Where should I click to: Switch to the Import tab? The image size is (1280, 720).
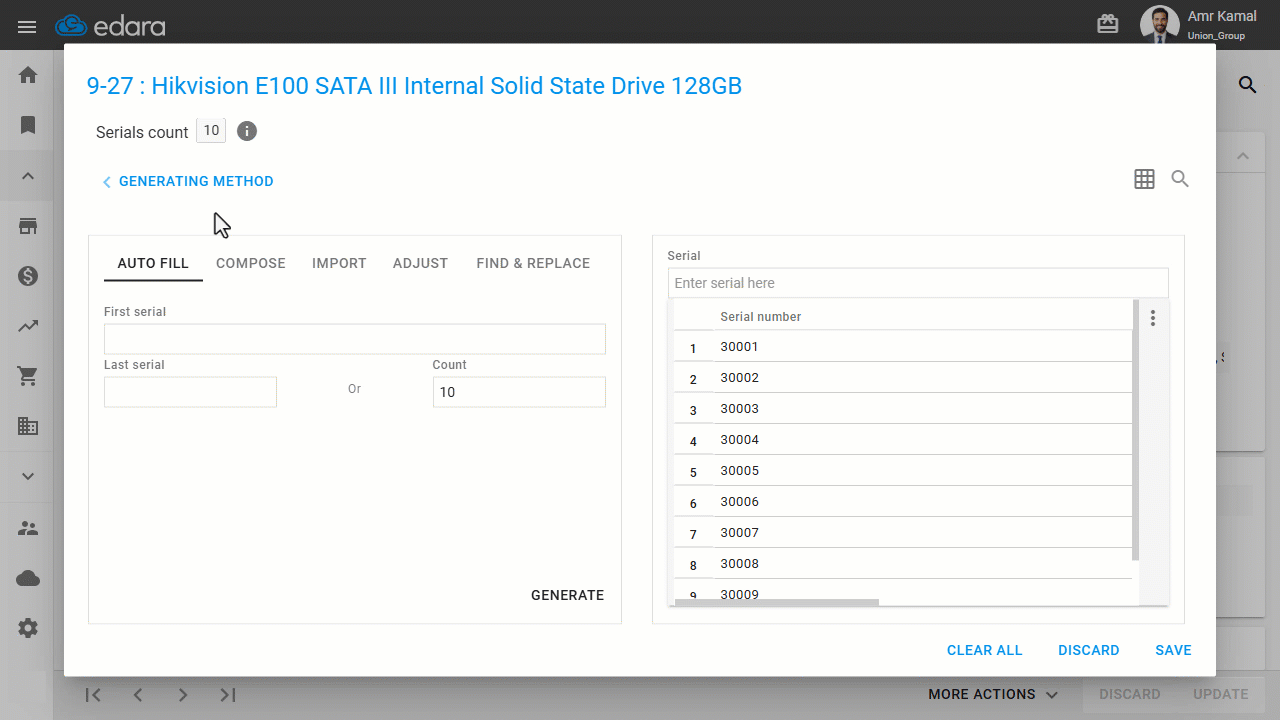[x=339, y=263]
